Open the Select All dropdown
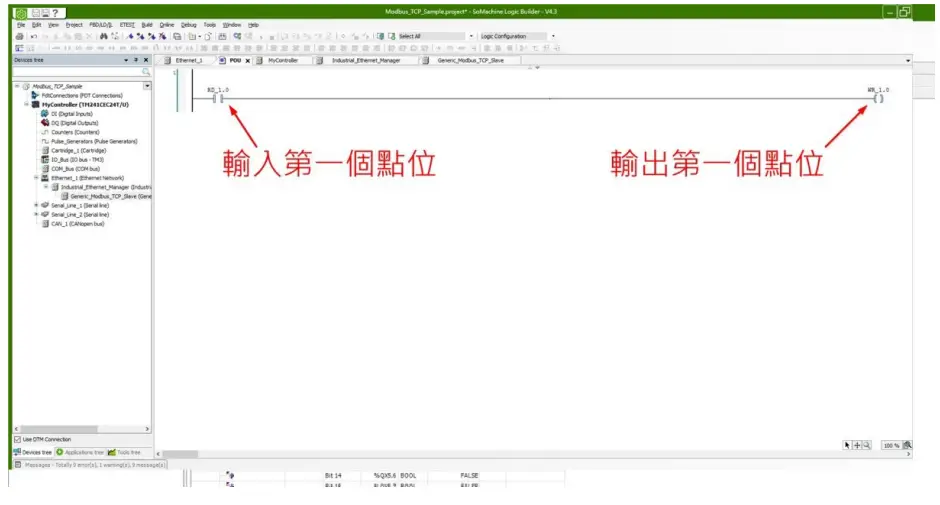The width and height of the screenshot is (940, 505). click(x=471, y=36)
